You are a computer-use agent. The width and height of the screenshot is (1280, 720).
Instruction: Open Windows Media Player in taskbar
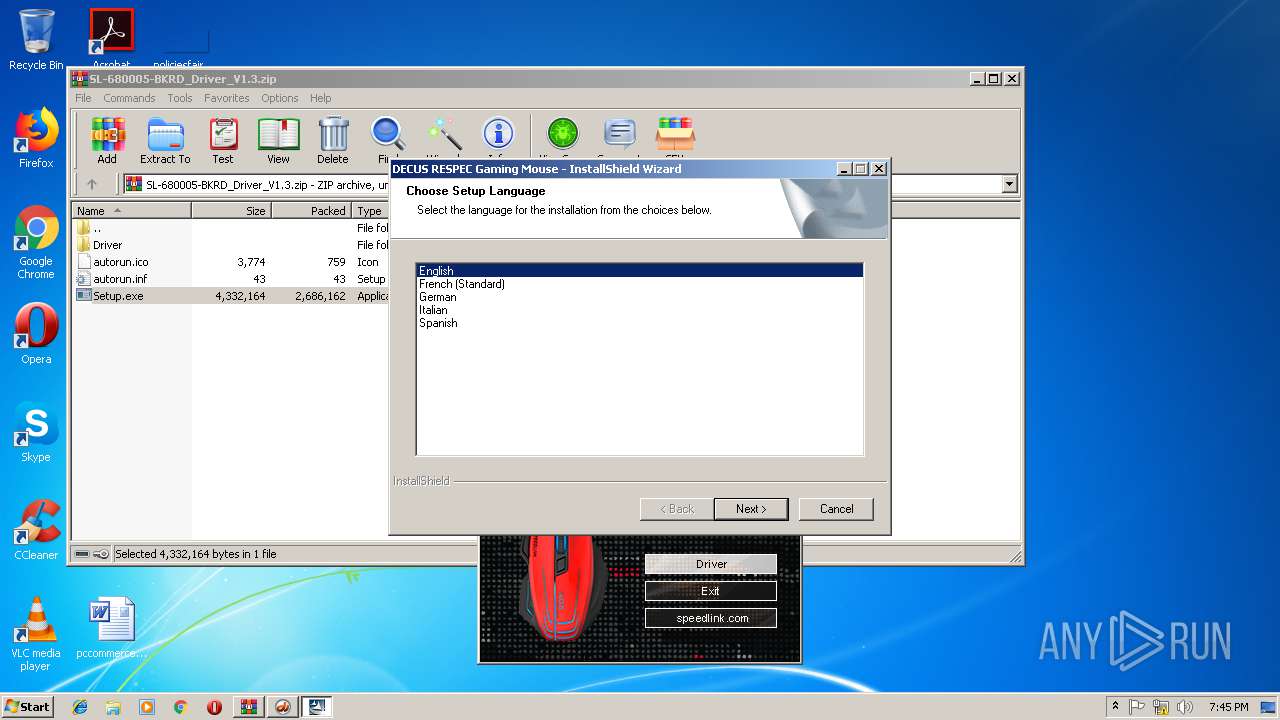(x=147, y=707)
